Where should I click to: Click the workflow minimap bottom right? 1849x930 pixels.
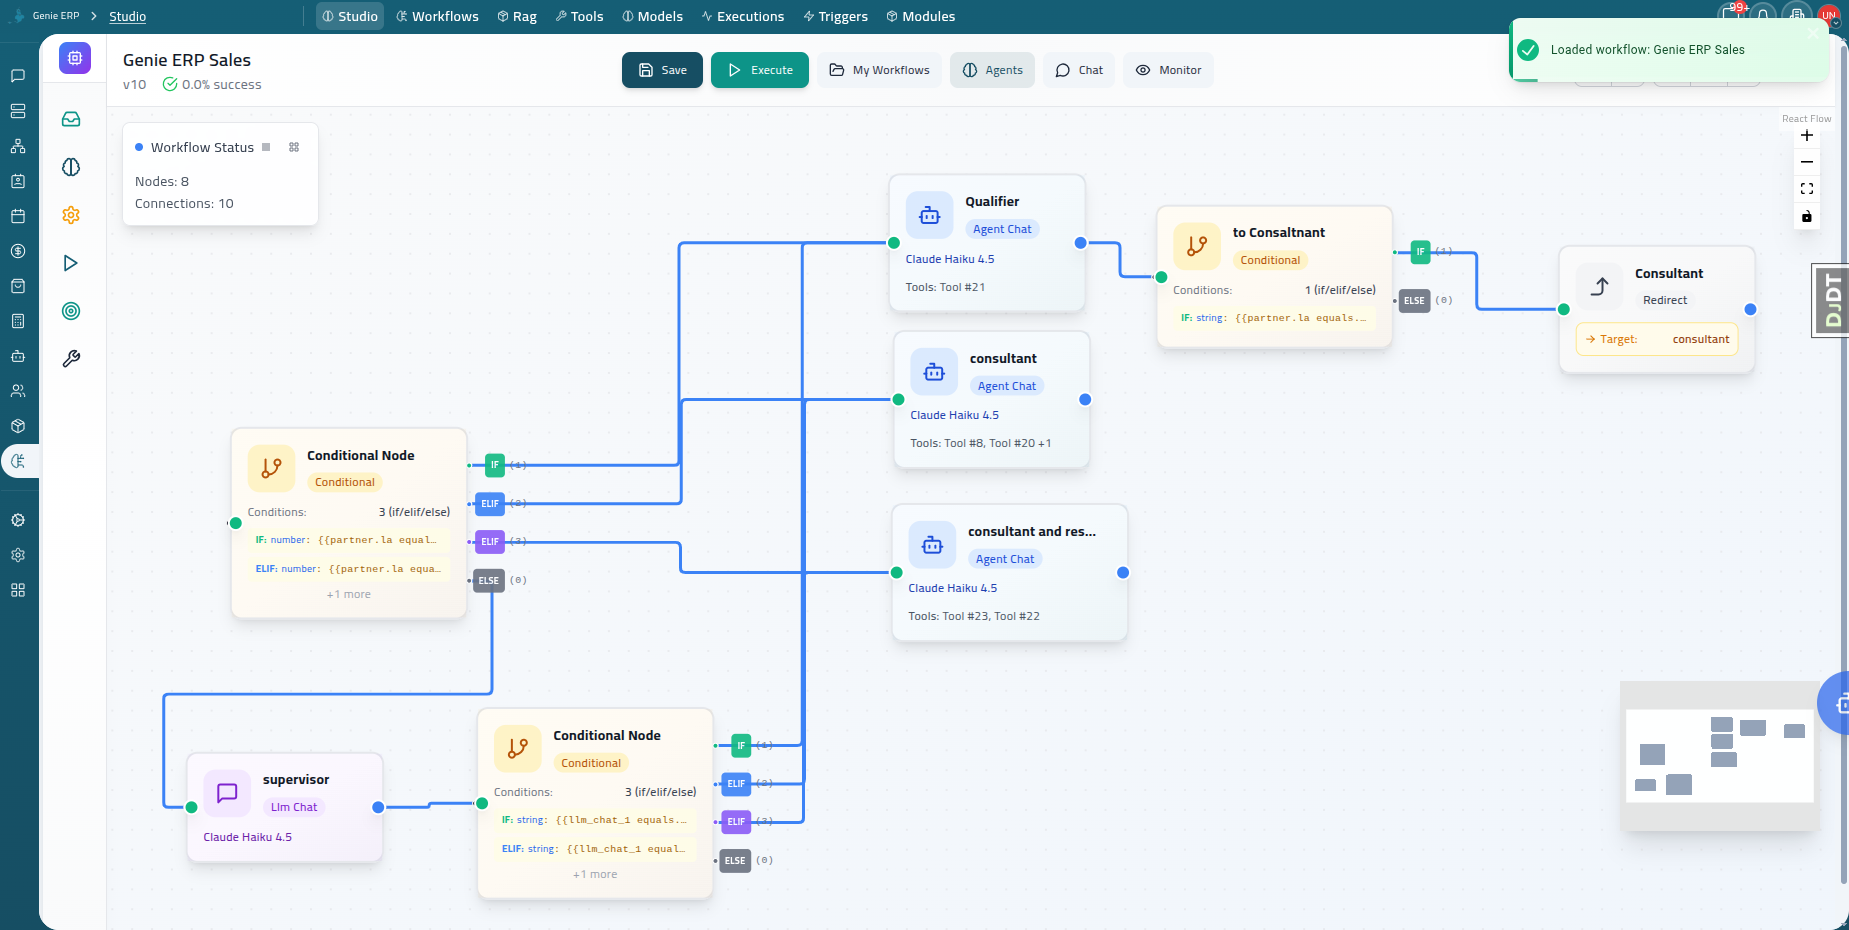tap(1719, 757)
